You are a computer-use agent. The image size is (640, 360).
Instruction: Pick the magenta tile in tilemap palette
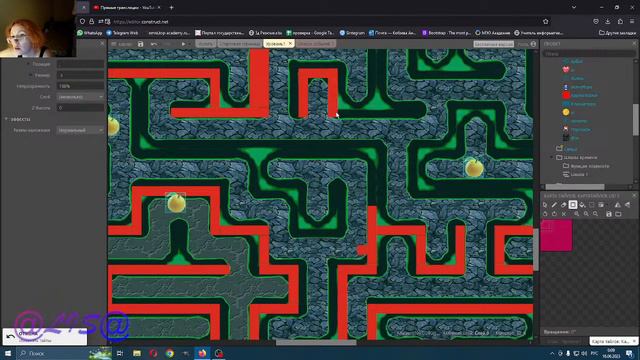point(556,236)
